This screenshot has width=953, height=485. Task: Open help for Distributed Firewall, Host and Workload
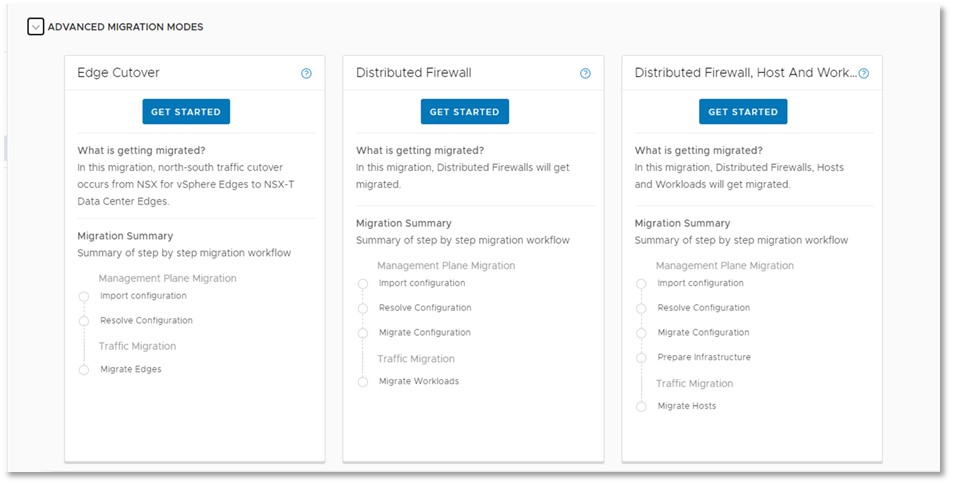coord(864,73)
